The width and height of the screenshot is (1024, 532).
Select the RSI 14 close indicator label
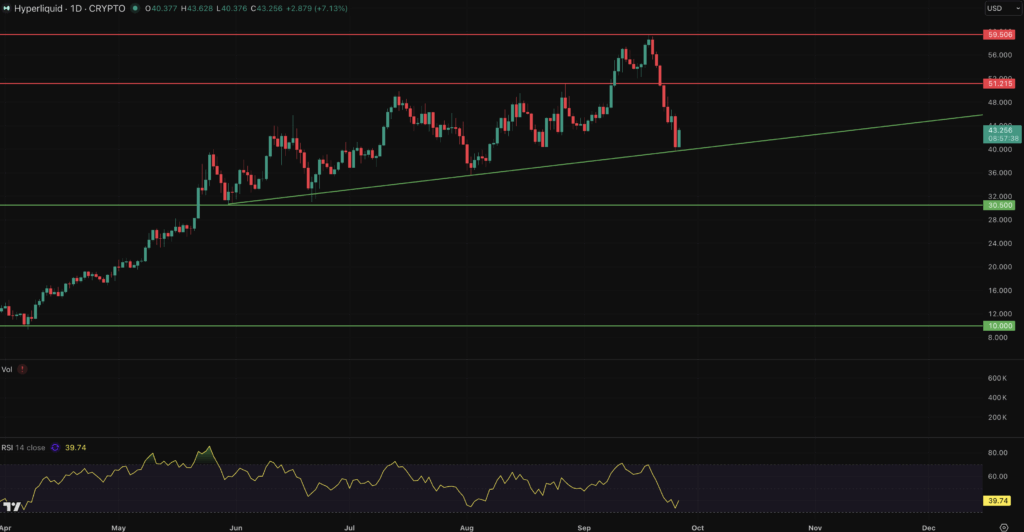click(24, 448)
